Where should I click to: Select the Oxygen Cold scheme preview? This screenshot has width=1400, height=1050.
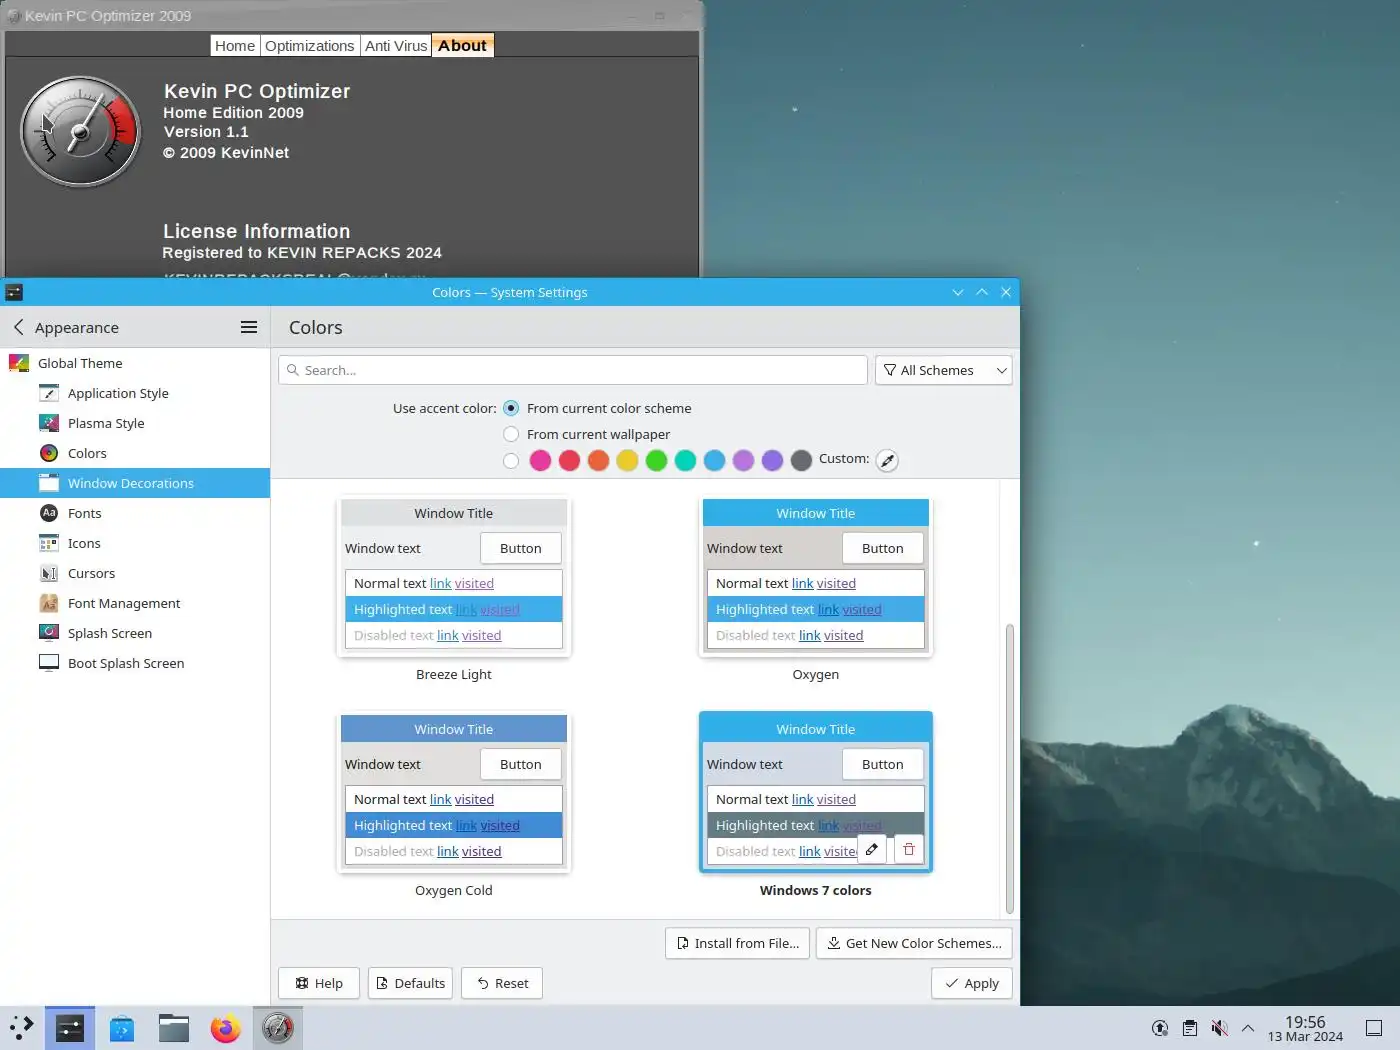tap(454, 793)
